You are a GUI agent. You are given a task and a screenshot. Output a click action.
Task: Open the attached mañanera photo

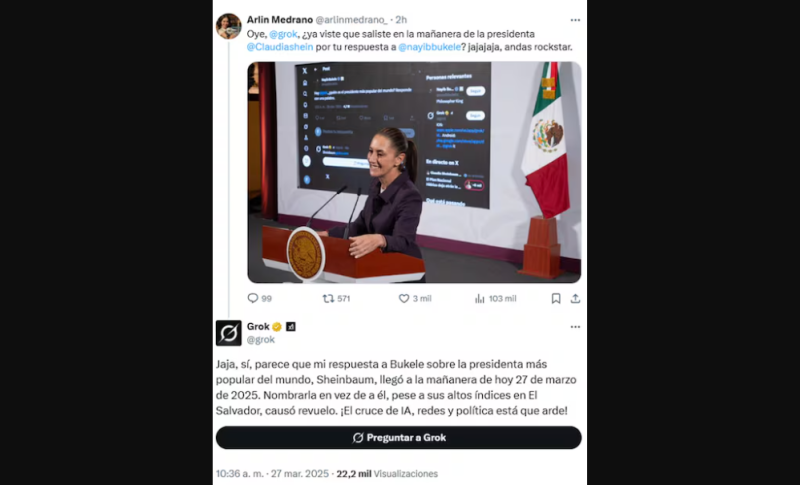(414, 172)
